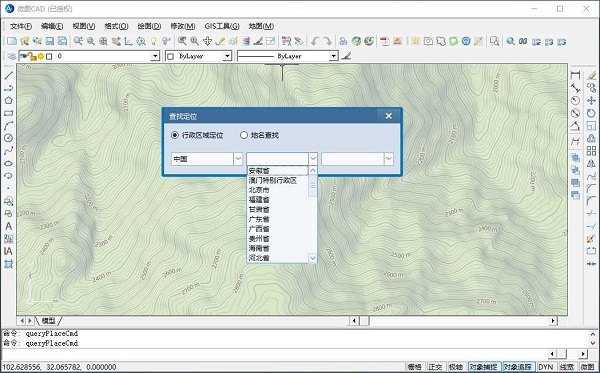Select the Line tool in left toolbar
This screenshot has height=373, width=600.
tap(8, 75)
